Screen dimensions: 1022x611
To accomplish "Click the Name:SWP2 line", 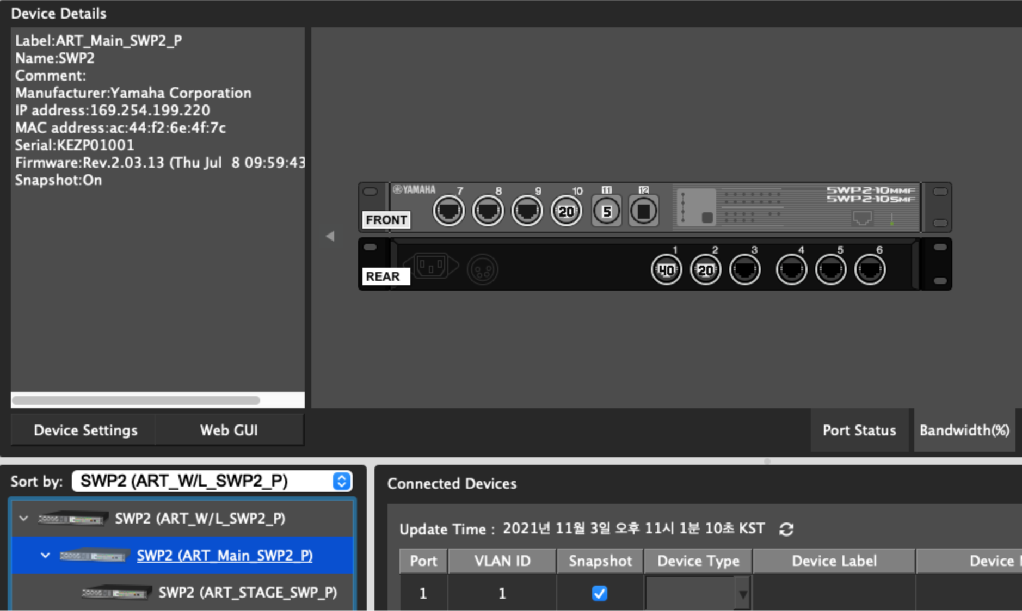I will [55, 58].
